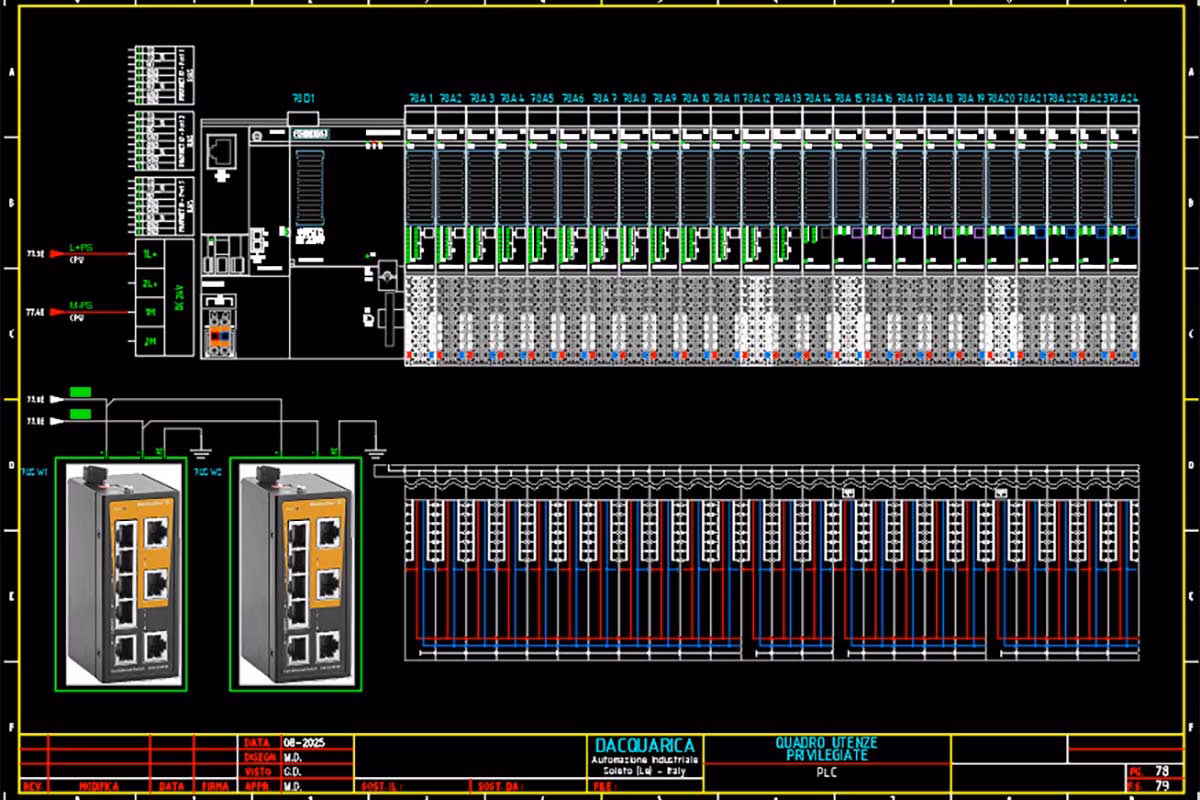Click the ground symbol right of second switch

377,450
